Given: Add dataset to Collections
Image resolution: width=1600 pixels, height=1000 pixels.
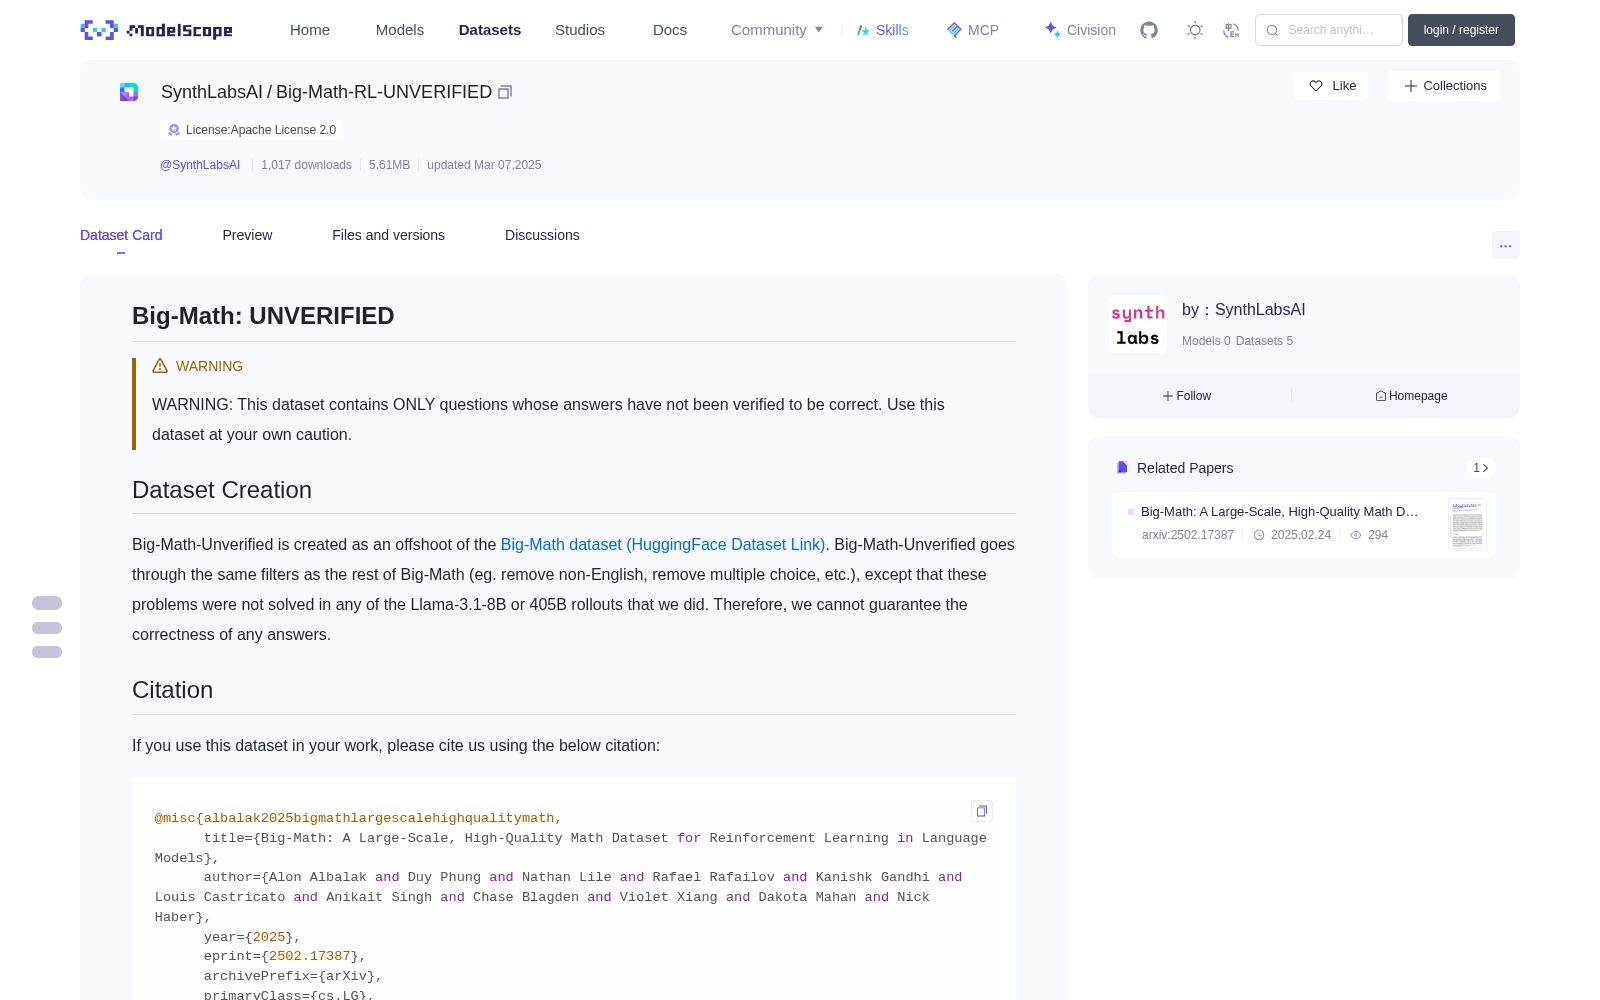Looking at the screenshot, I should coord(1444,86).
